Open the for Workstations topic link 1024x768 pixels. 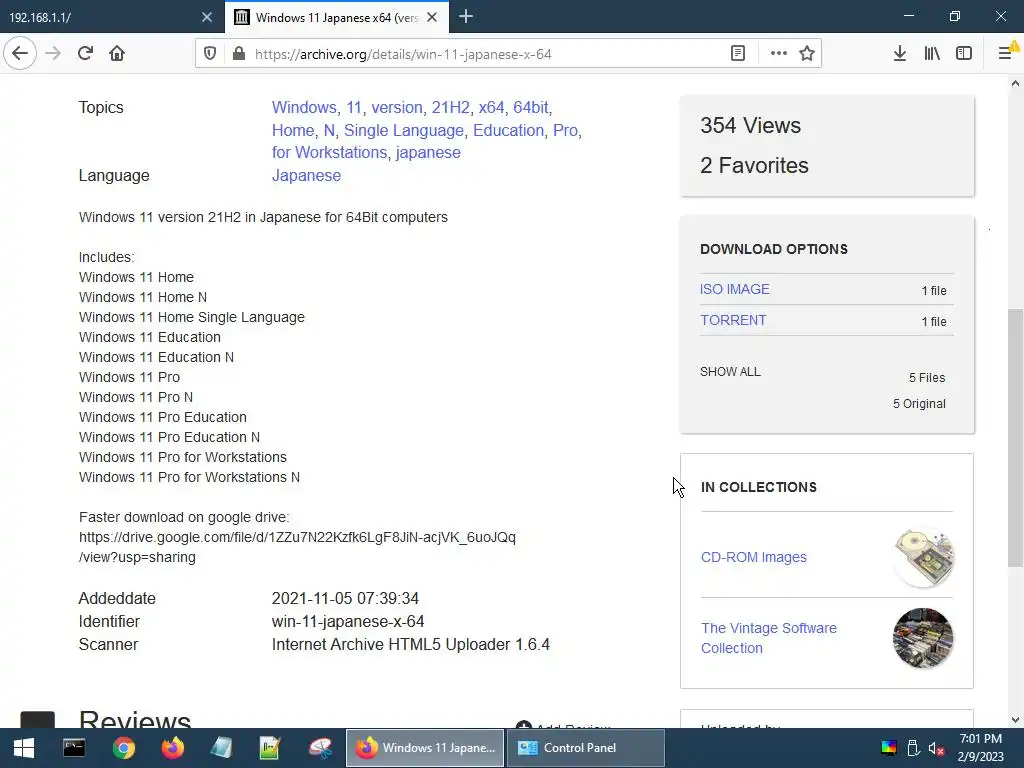click(329, 152)
